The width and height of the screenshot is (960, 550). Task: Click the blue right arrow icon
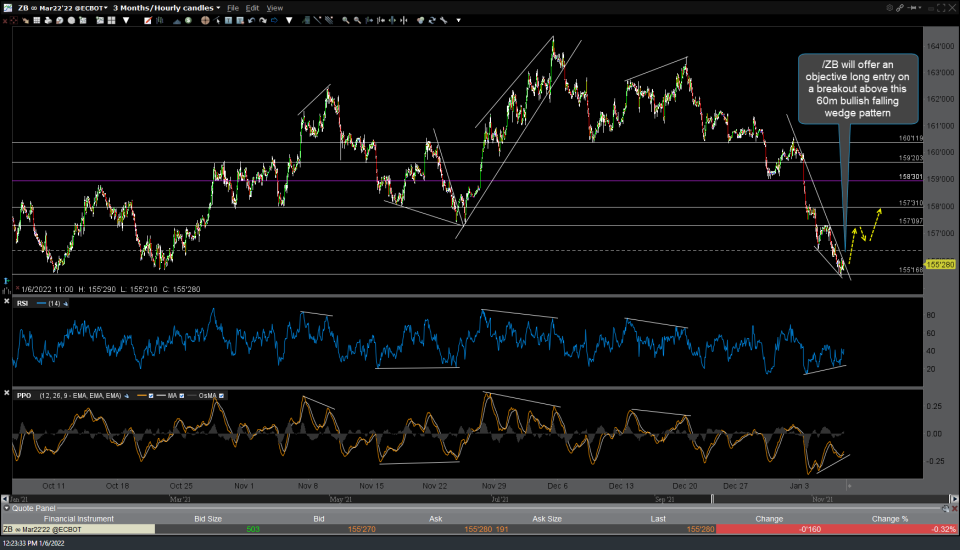274,20
